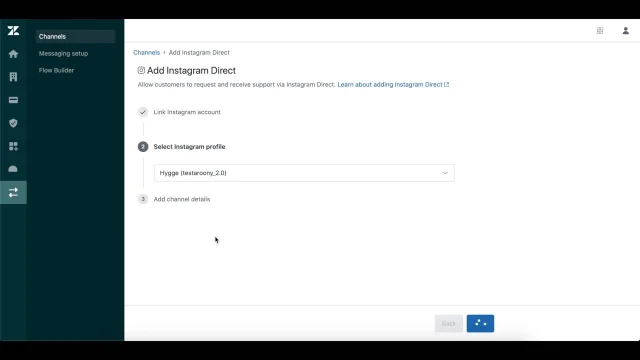Click the Instagram icon beside the heading
Screen dimensions: 640x360
point(141,70)
